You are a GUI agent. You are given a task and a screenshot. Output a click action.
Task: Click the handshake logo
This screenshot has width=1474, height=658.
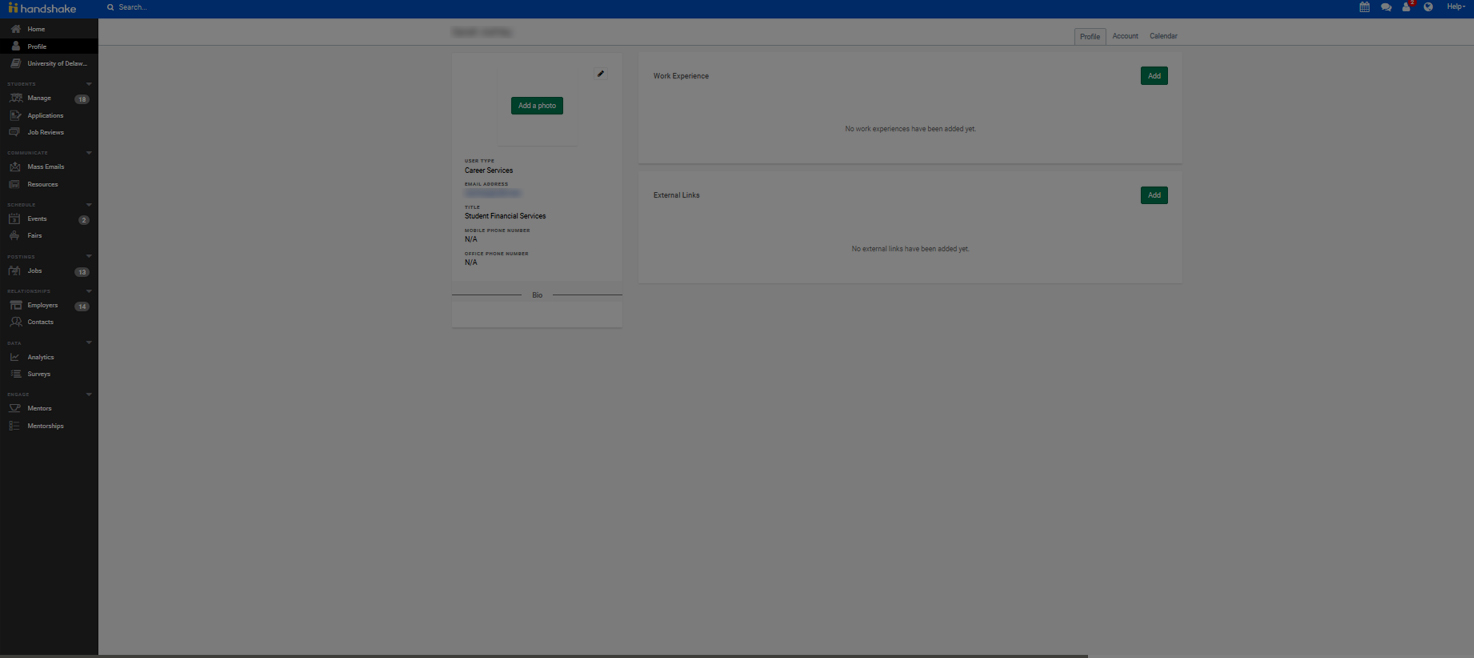click(x=42, y=7)
